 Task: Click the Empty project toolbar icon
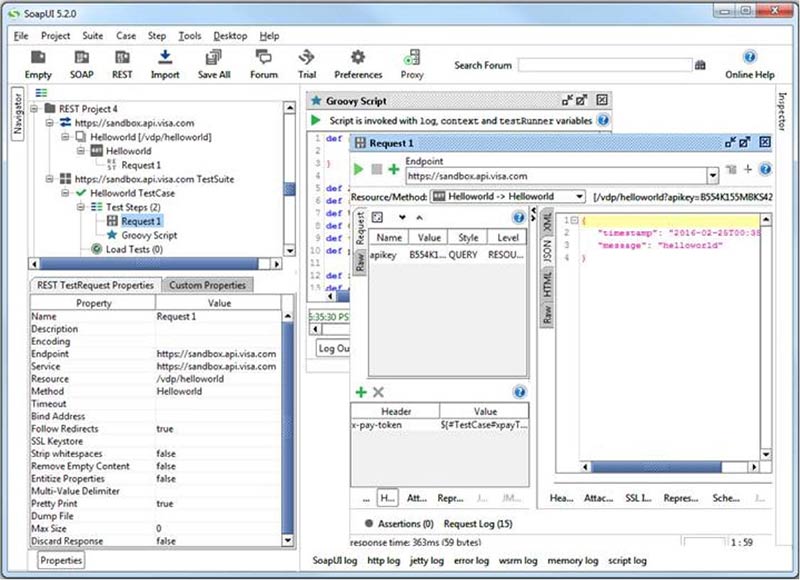point(38,58)
